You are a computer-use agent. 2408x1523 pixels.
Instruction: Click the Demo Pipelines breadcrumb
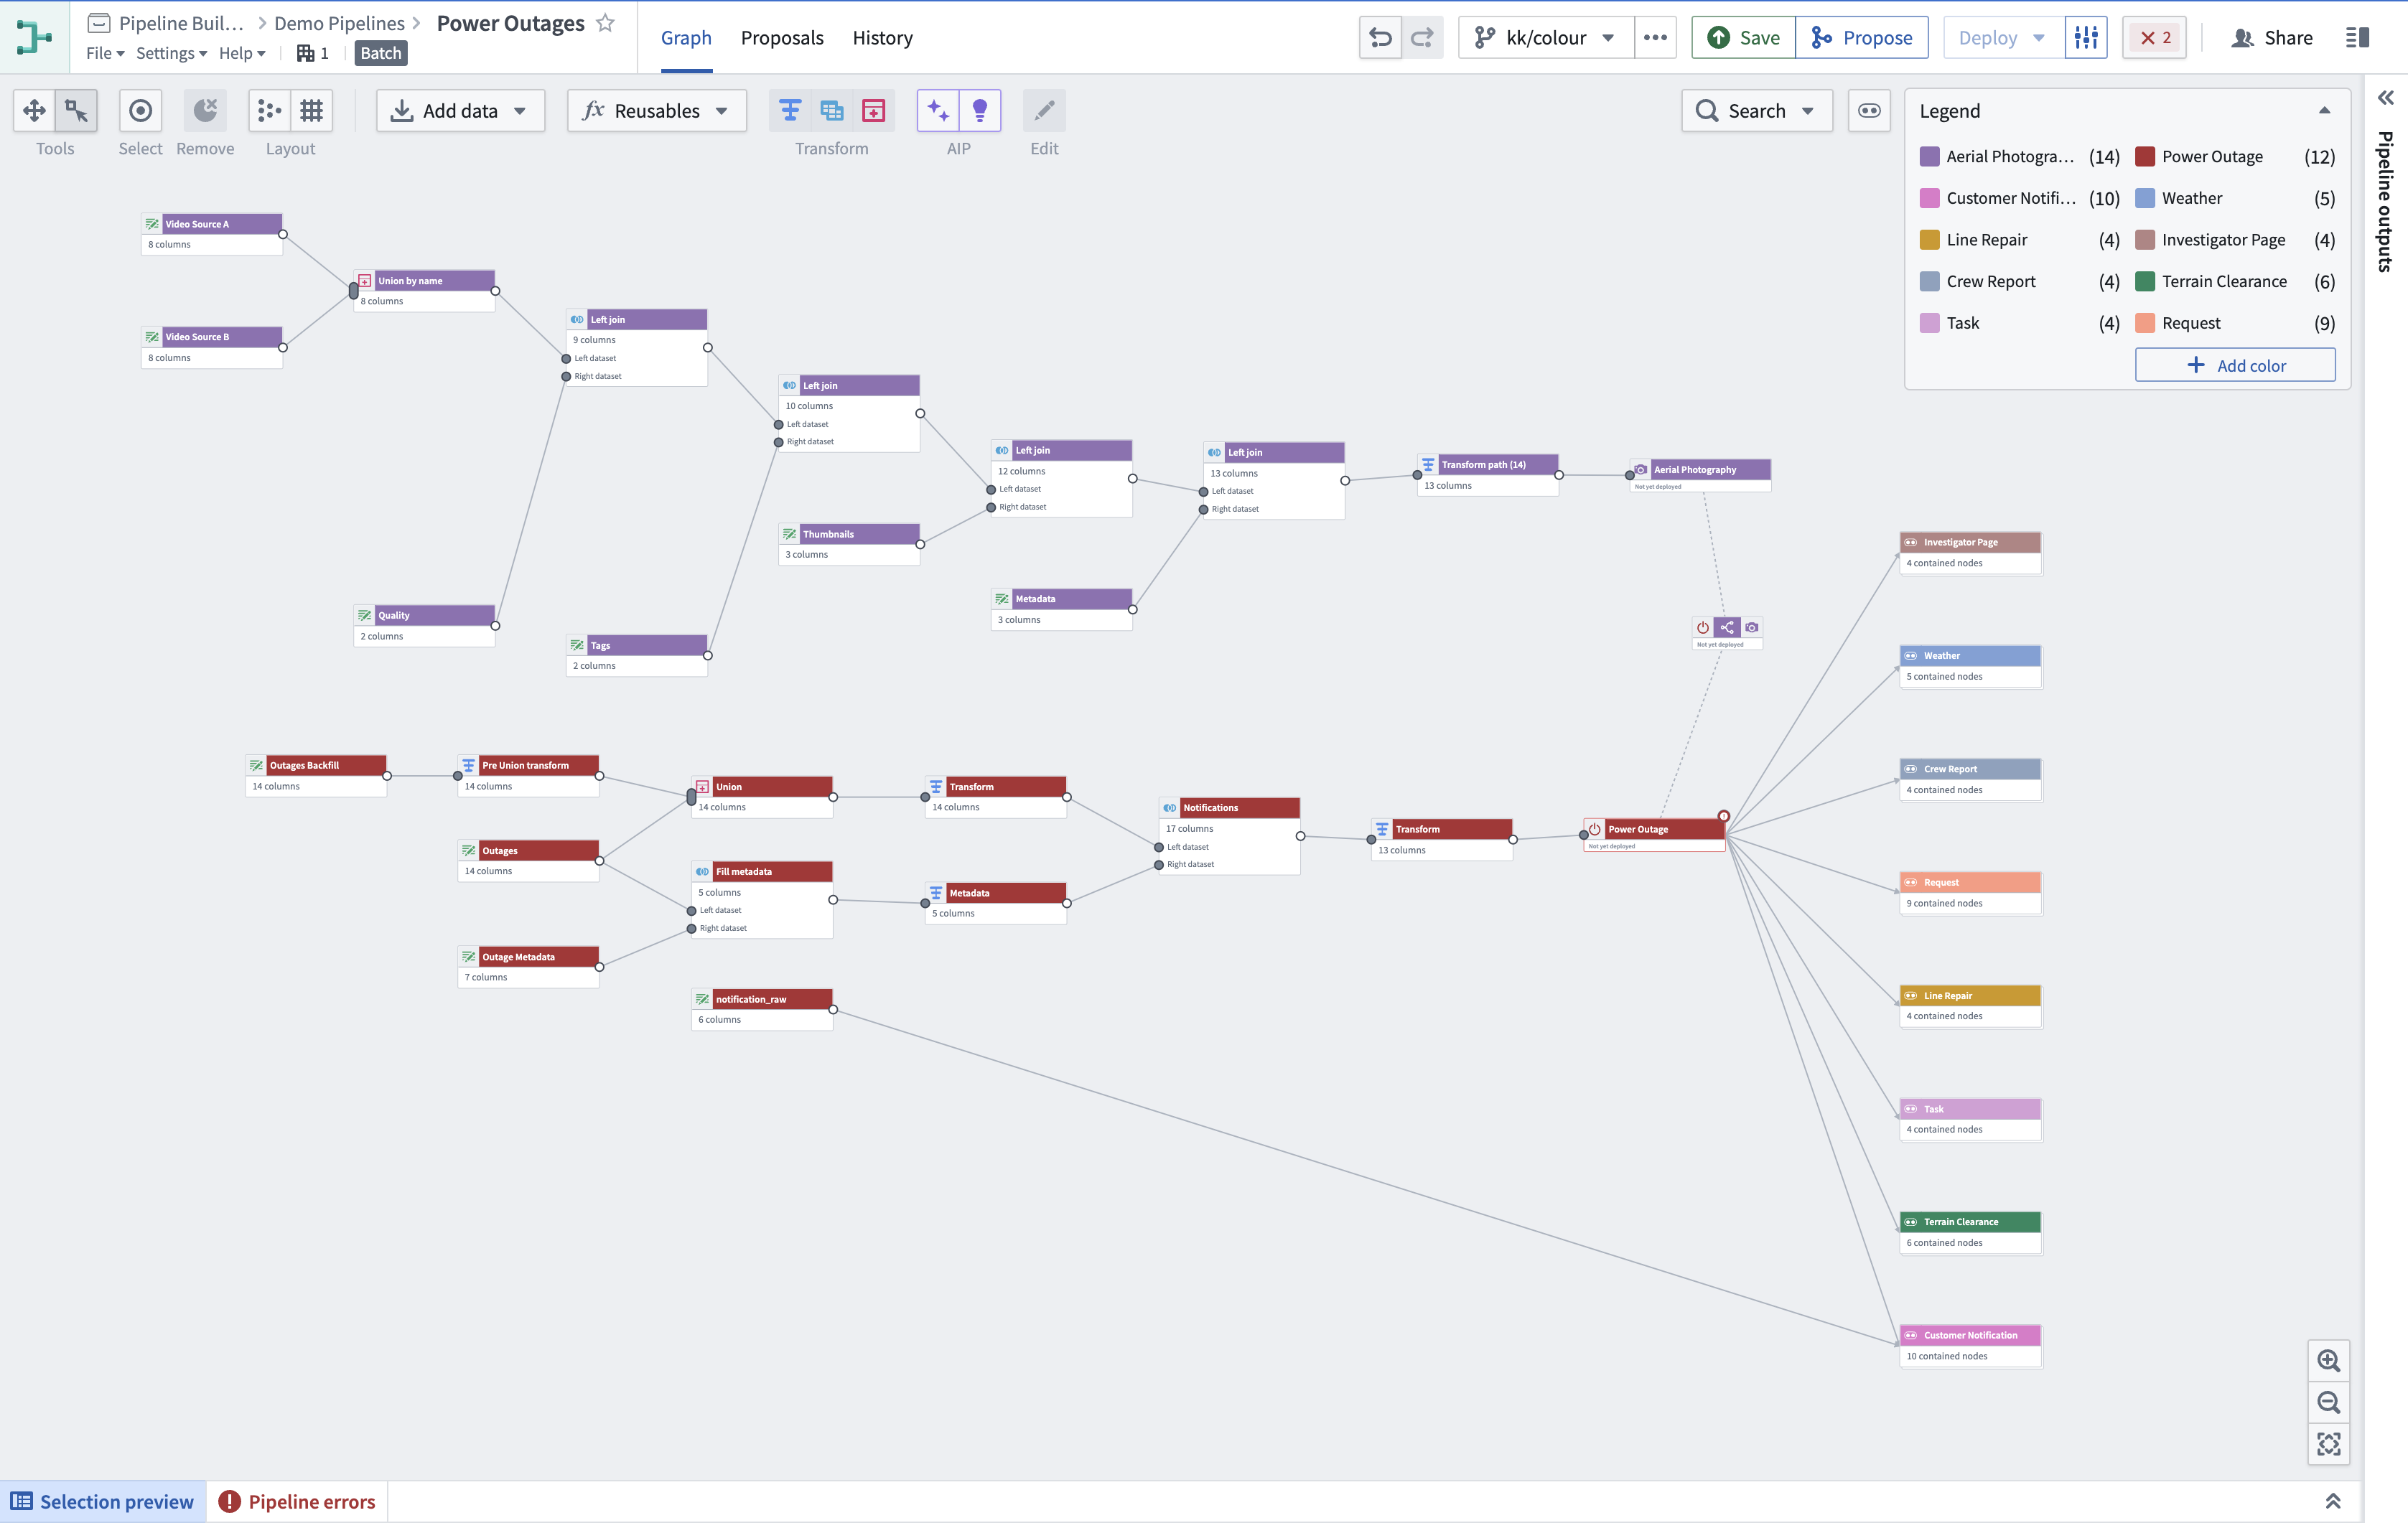(339, 23)
